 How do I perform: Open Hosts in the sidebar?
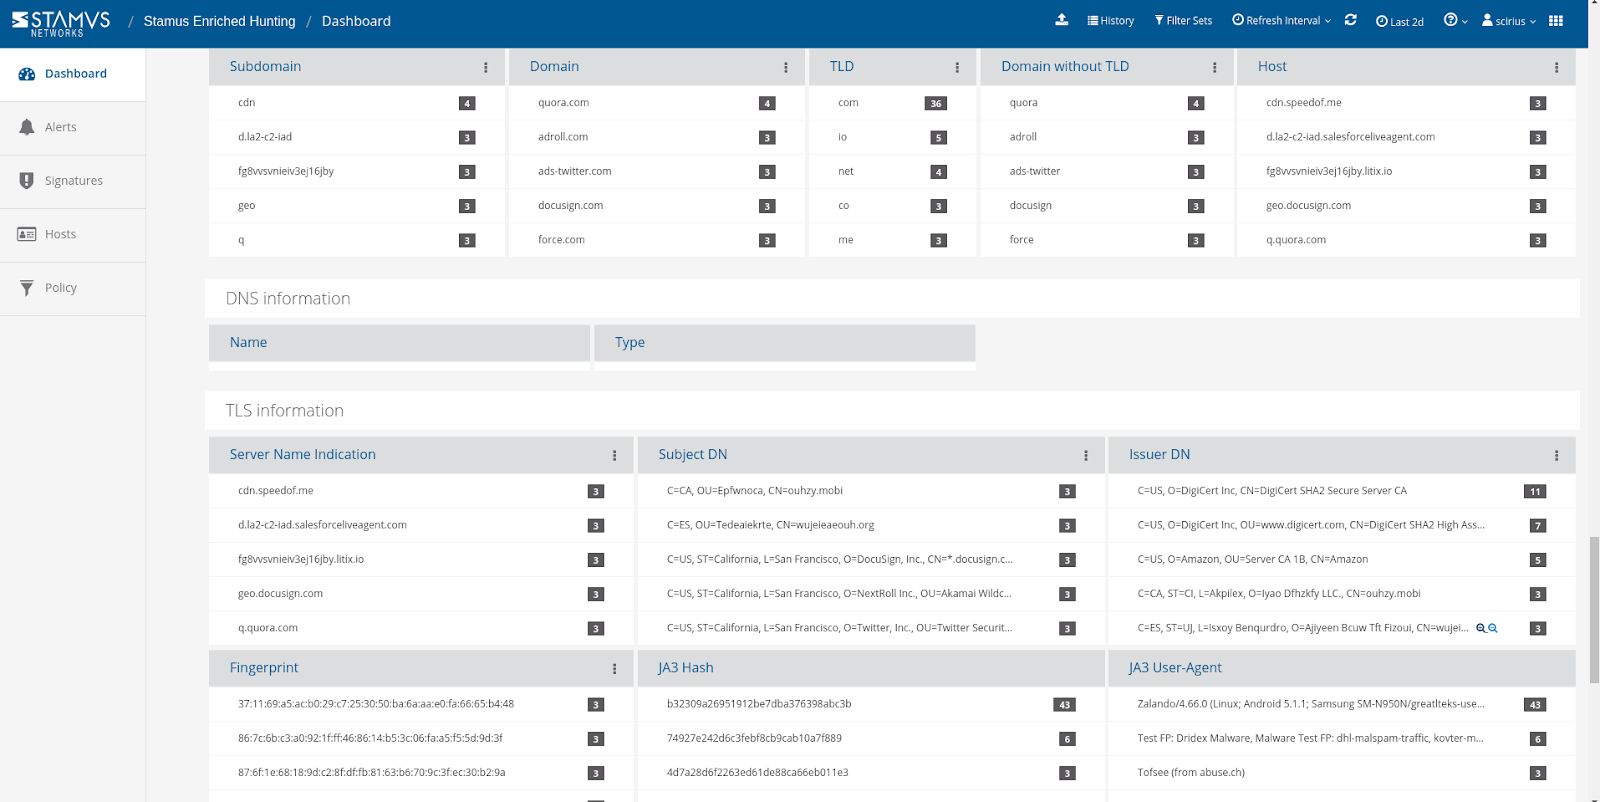[x=73, y=235]
